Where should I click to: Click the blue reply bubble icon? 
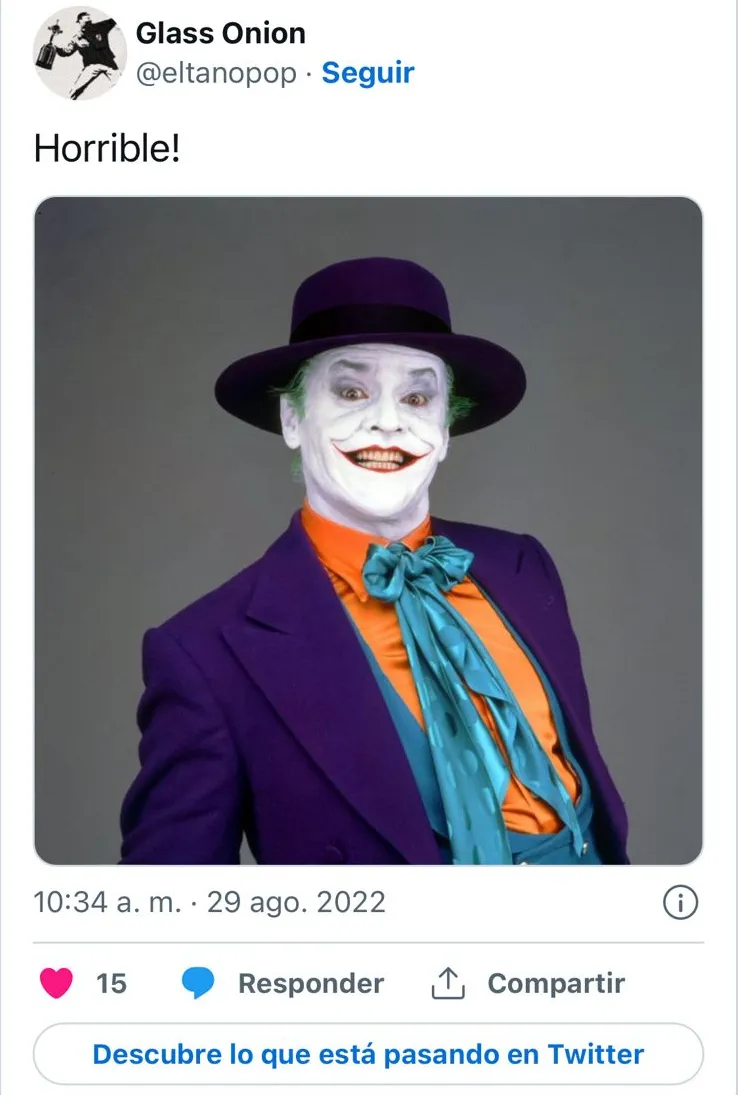[x=198, y=984]
